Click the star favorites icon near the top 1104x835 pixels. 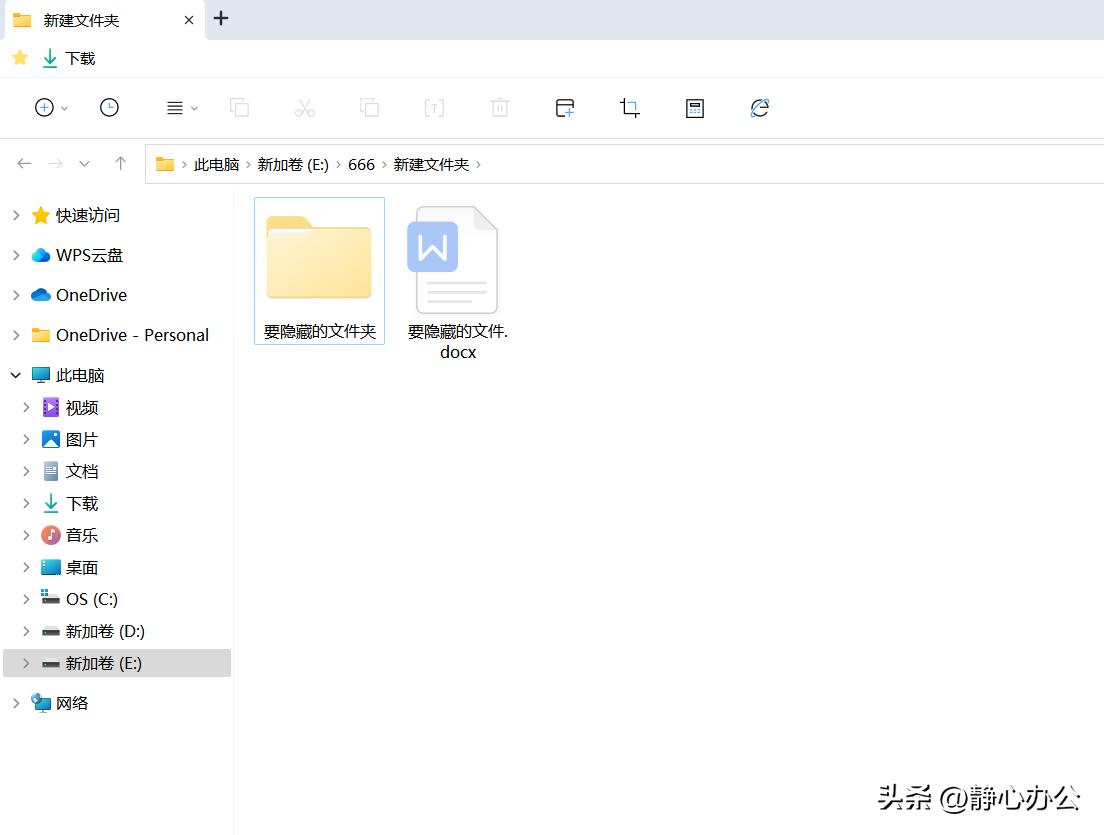coord(19,58)
